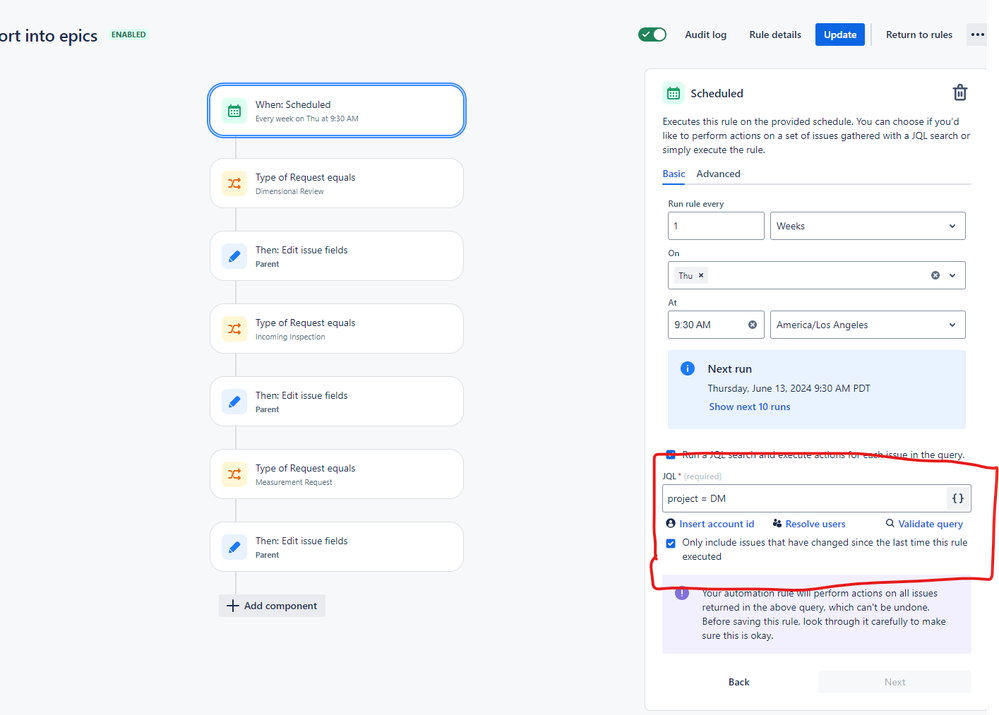999x715 pixels.
Task: Remove the Thu day tag
Action: [701, 275]
